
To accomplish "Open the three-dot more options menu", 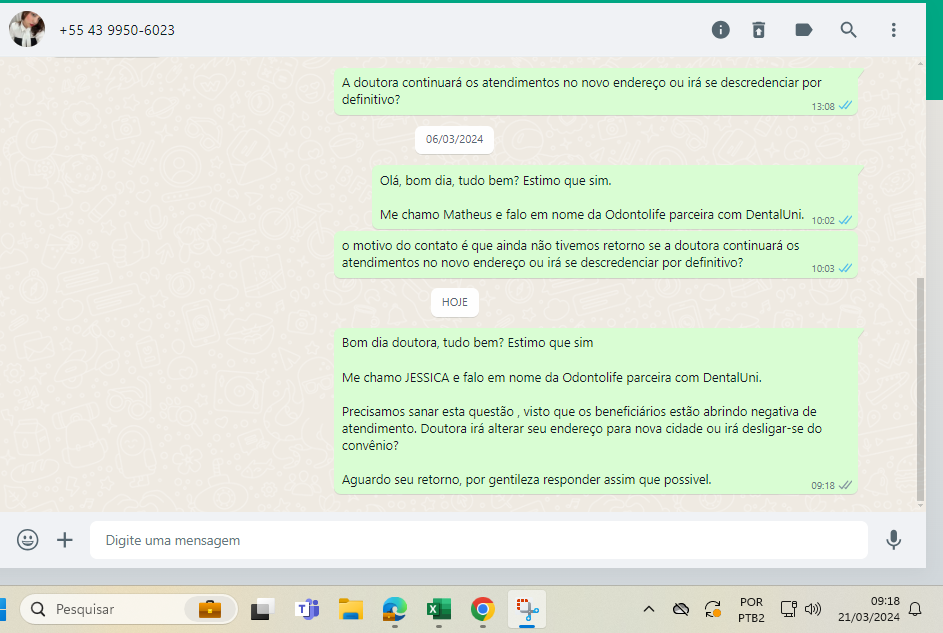I will [x=894, y=30].
